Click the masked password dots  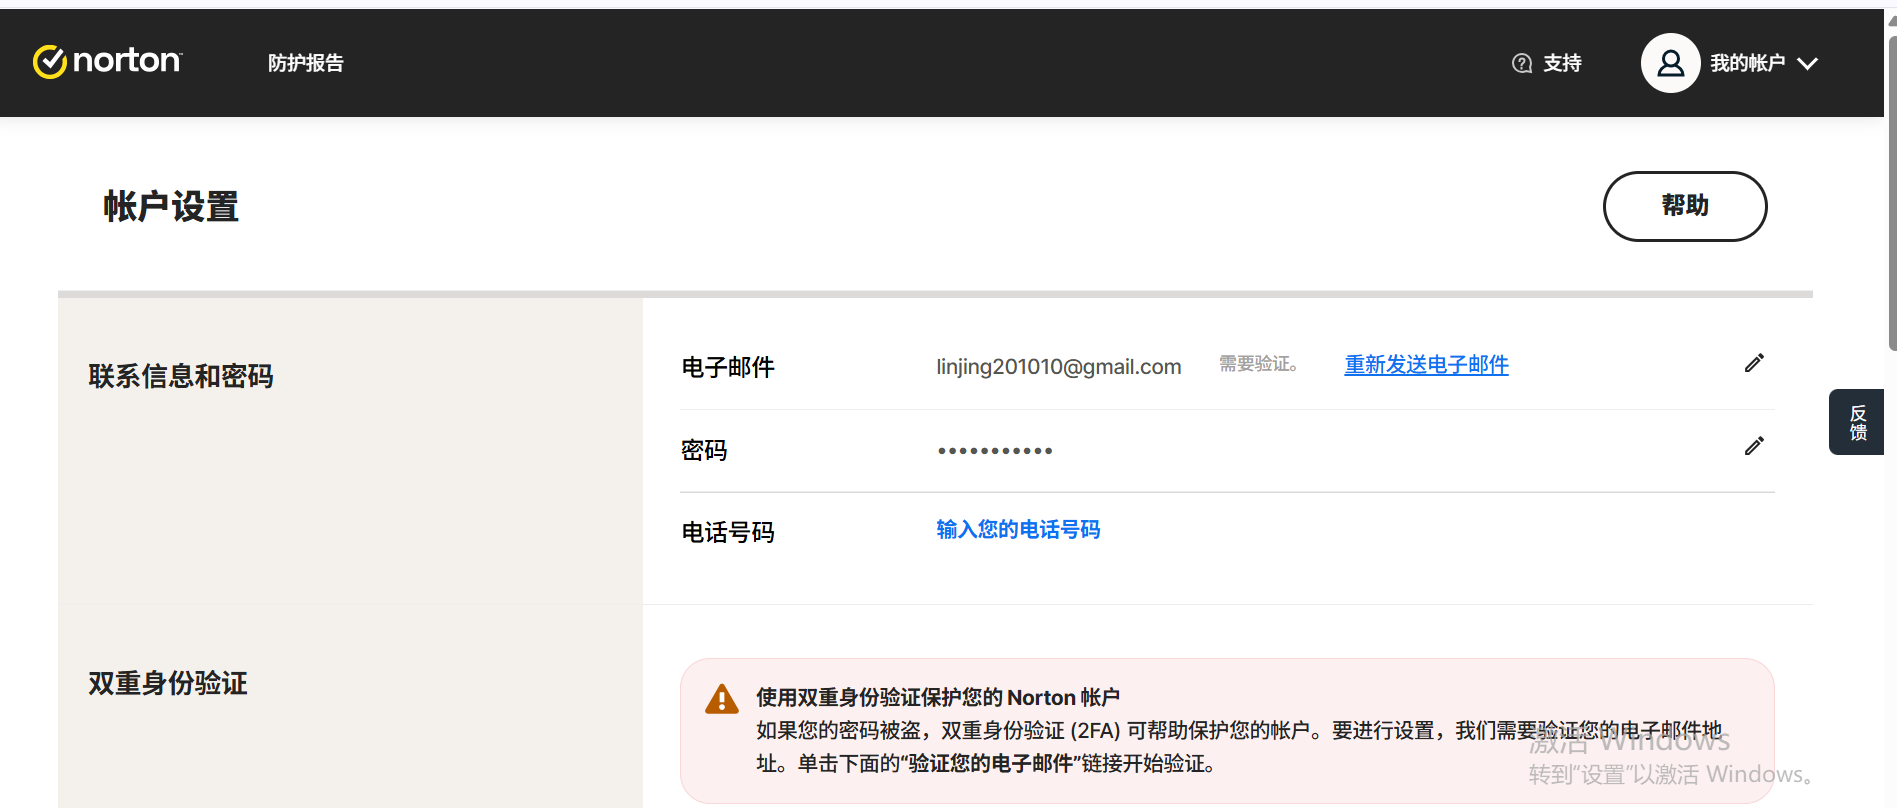[995, 451]
